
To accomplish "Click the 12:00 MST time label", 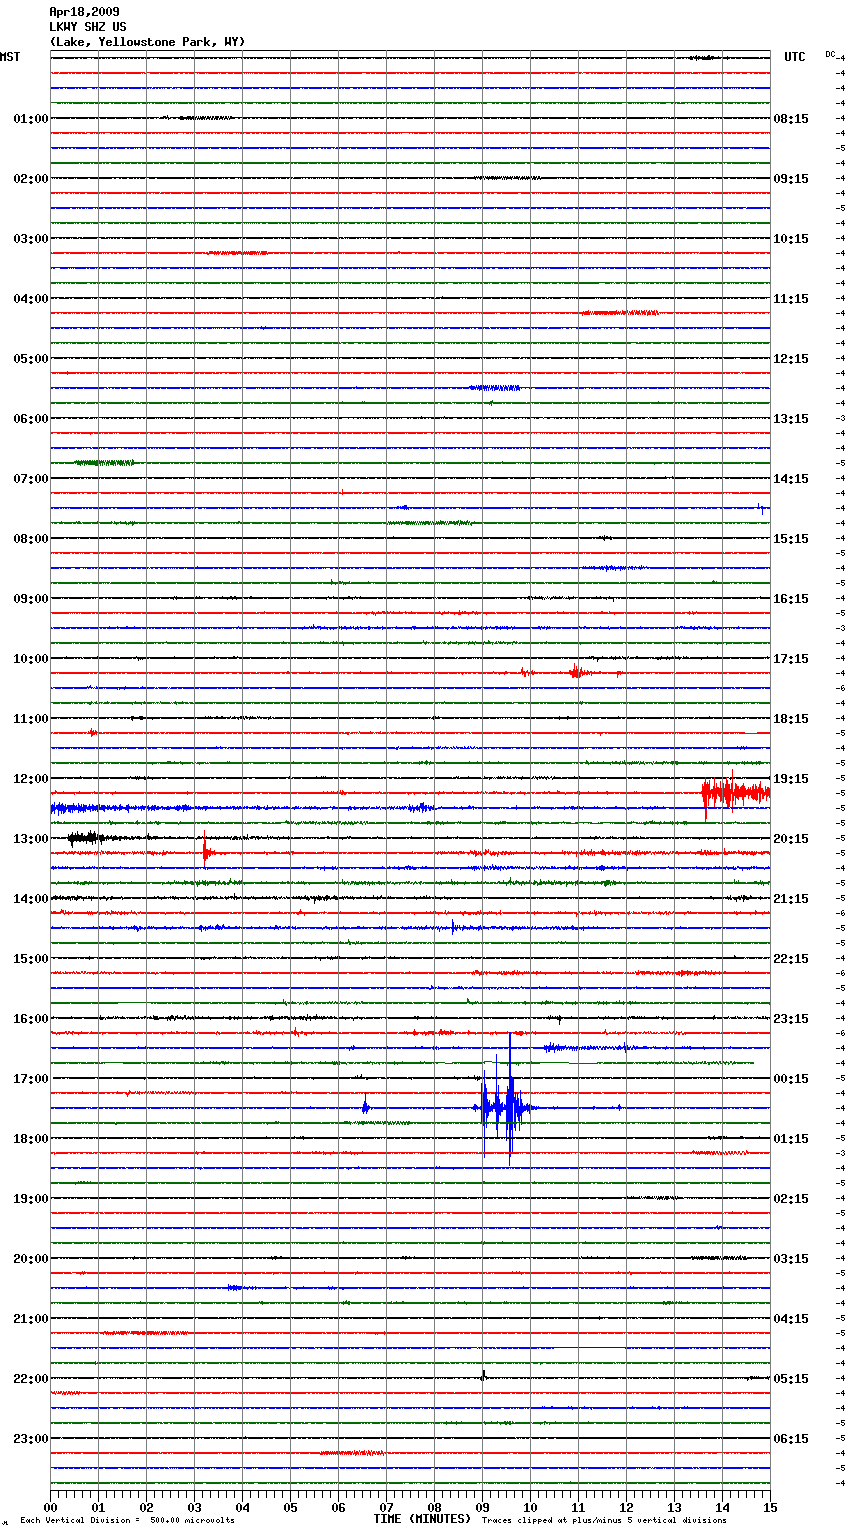I will tap(30, 779).
